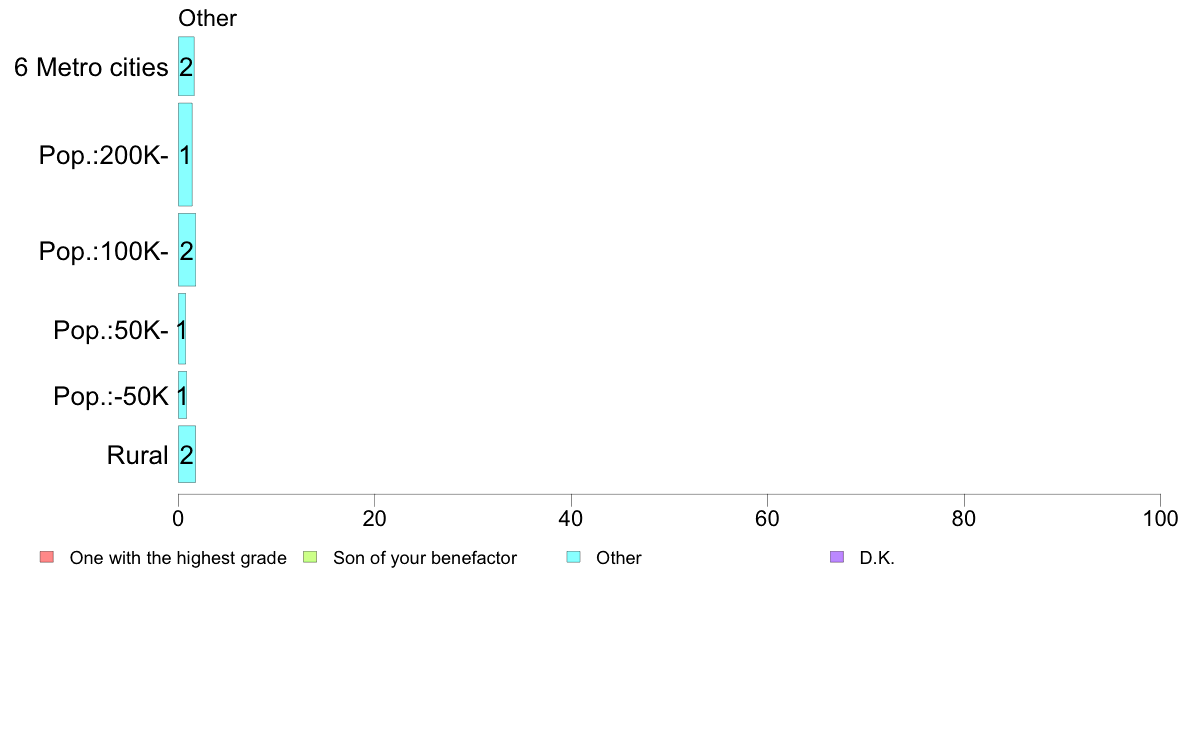Viewport: 1188px width, 736px height.
Task: Click 'One with the highest grade' legend text
Action: 178,558
